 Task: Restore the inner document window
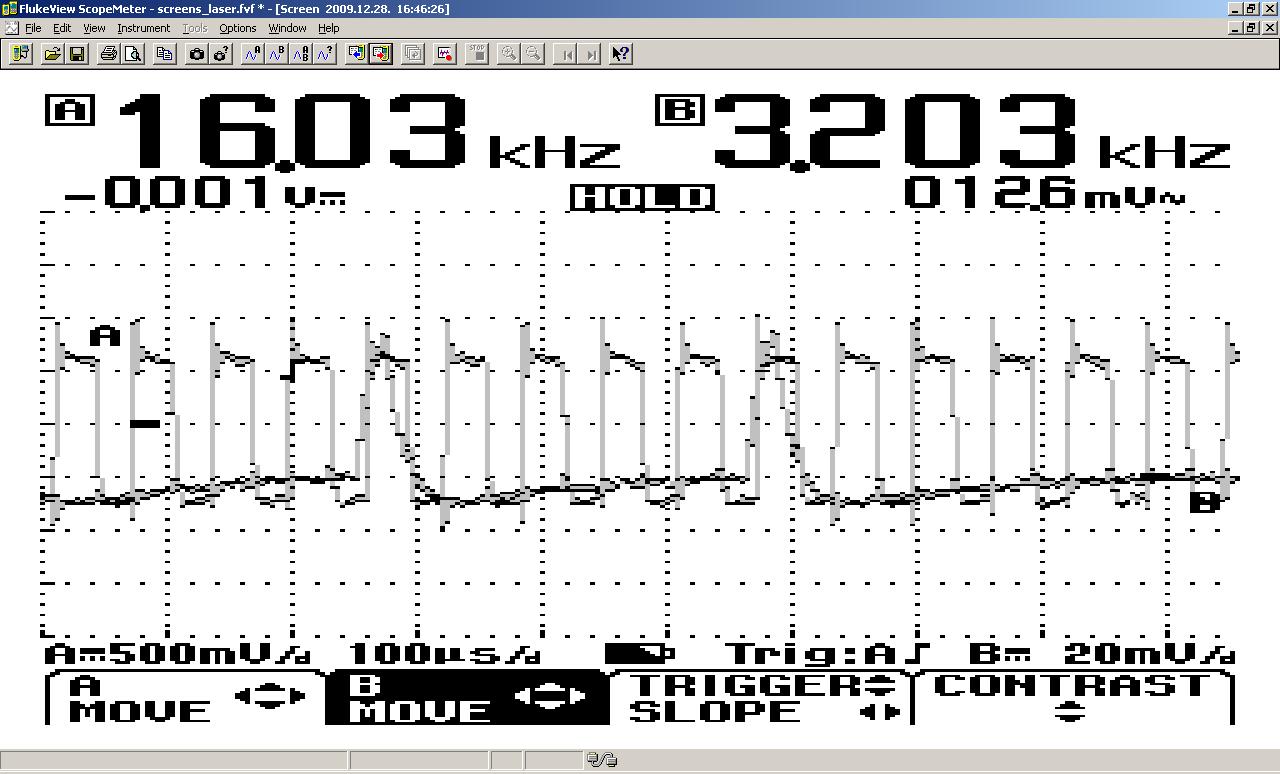click(x=1250, y=28)
